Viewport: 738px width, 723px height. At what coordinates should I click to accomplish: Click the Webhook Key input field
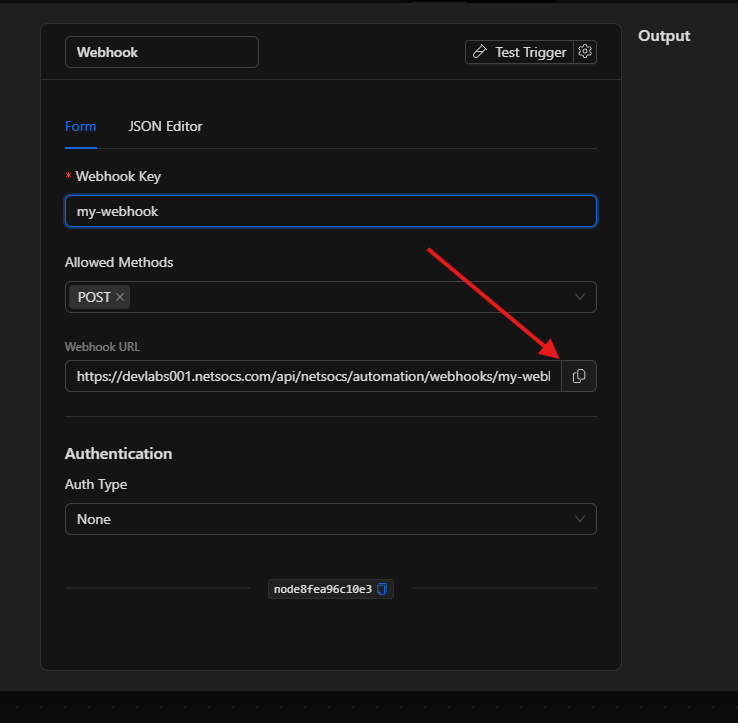[330, 211]
